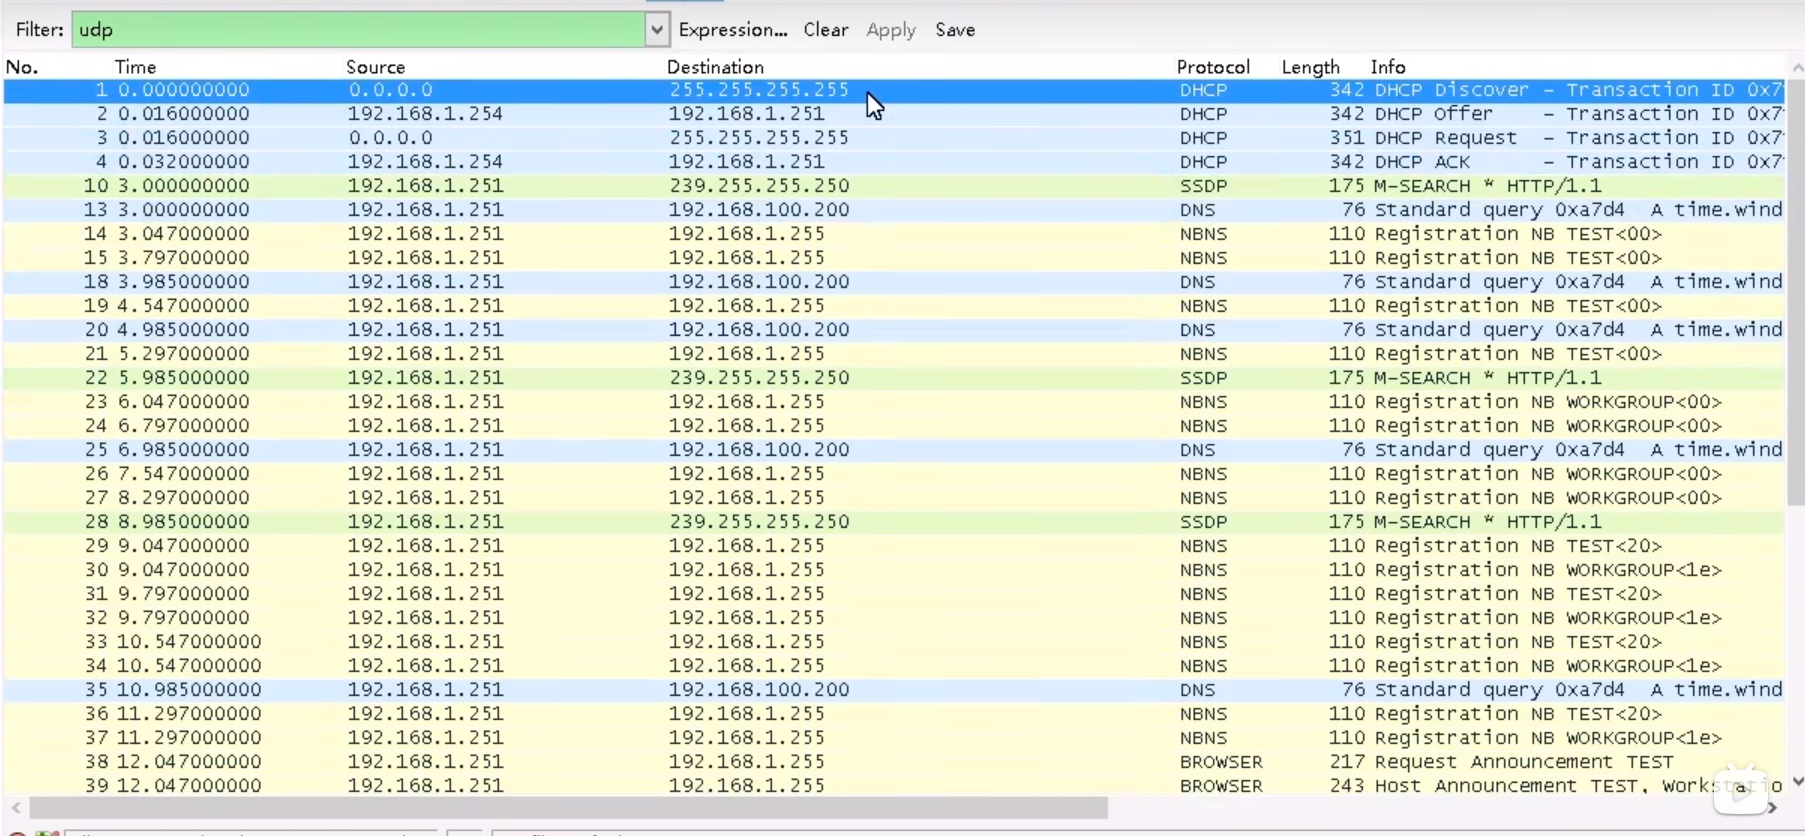Sort packets by Time column header
Screen dimensions: 1805x836
[135, 67]
